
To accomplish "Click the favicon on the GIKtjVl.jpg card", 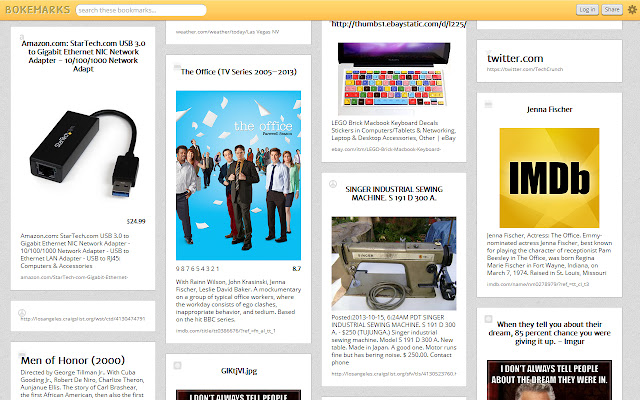I will [177, 365].
